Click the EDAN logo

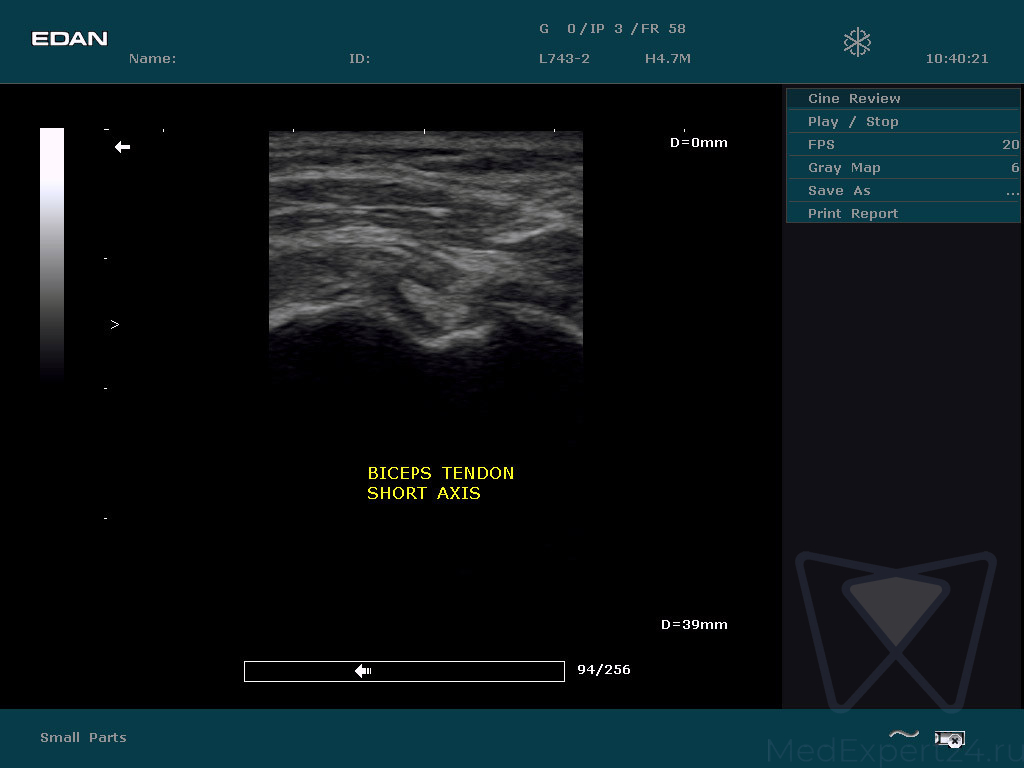pyautogui.click(x=69, y=39)
